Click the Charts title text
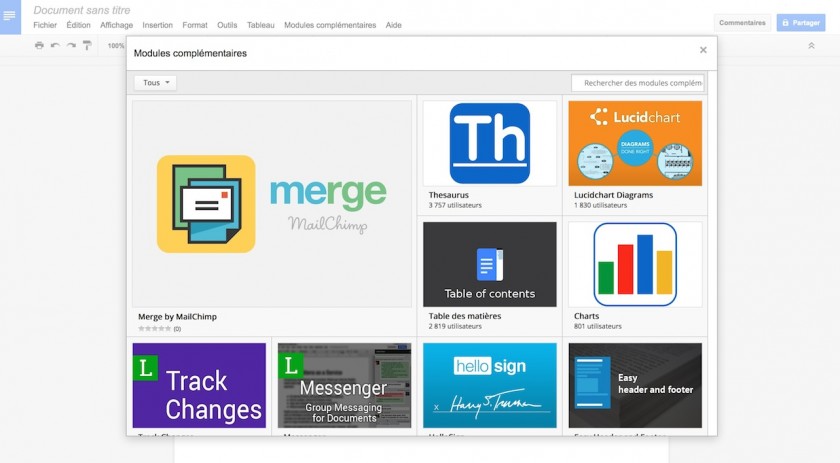The image size is (840, 463). (x=586, y=316)
